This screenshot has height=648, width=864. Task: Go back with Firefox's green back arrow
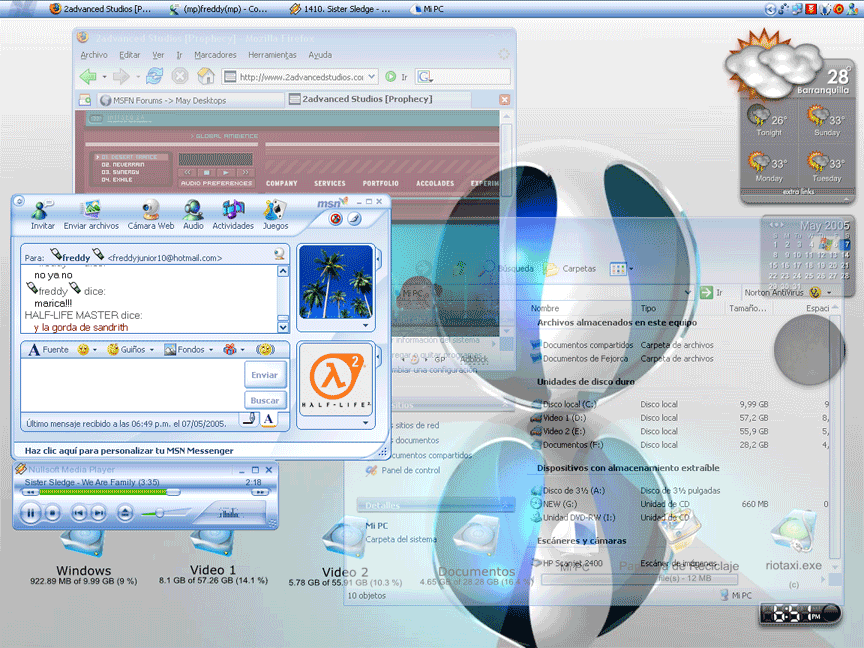88,77
